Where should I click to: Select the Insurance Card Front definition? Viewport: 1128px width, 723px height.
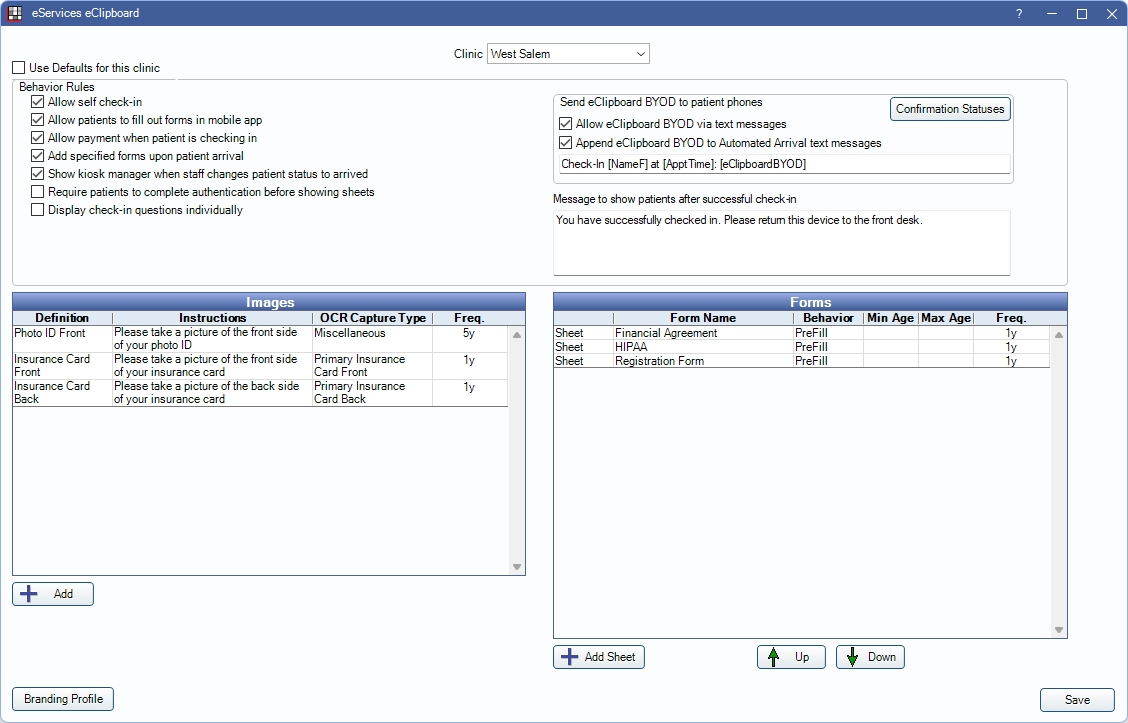coord(63,365)
